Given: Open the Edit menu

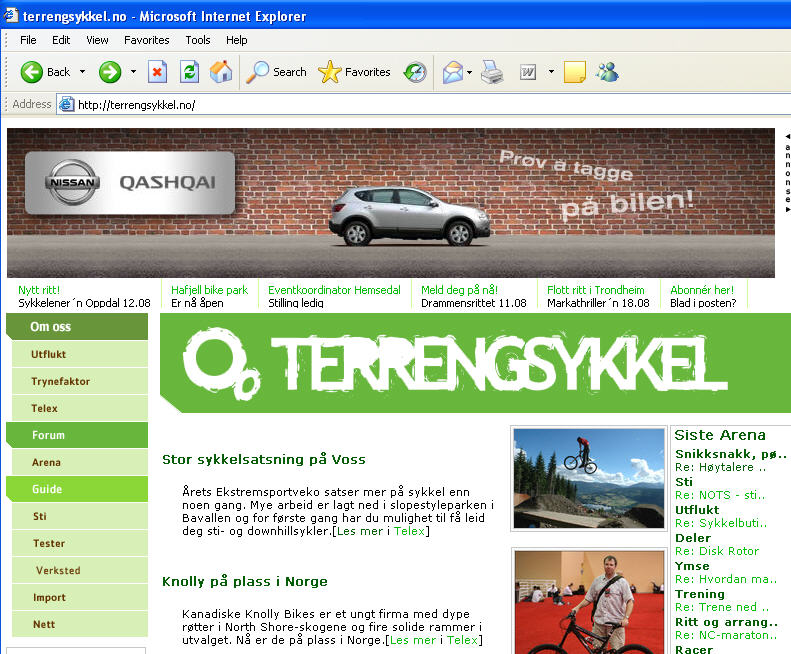Looking at the screenshot, I should (61, 40).
